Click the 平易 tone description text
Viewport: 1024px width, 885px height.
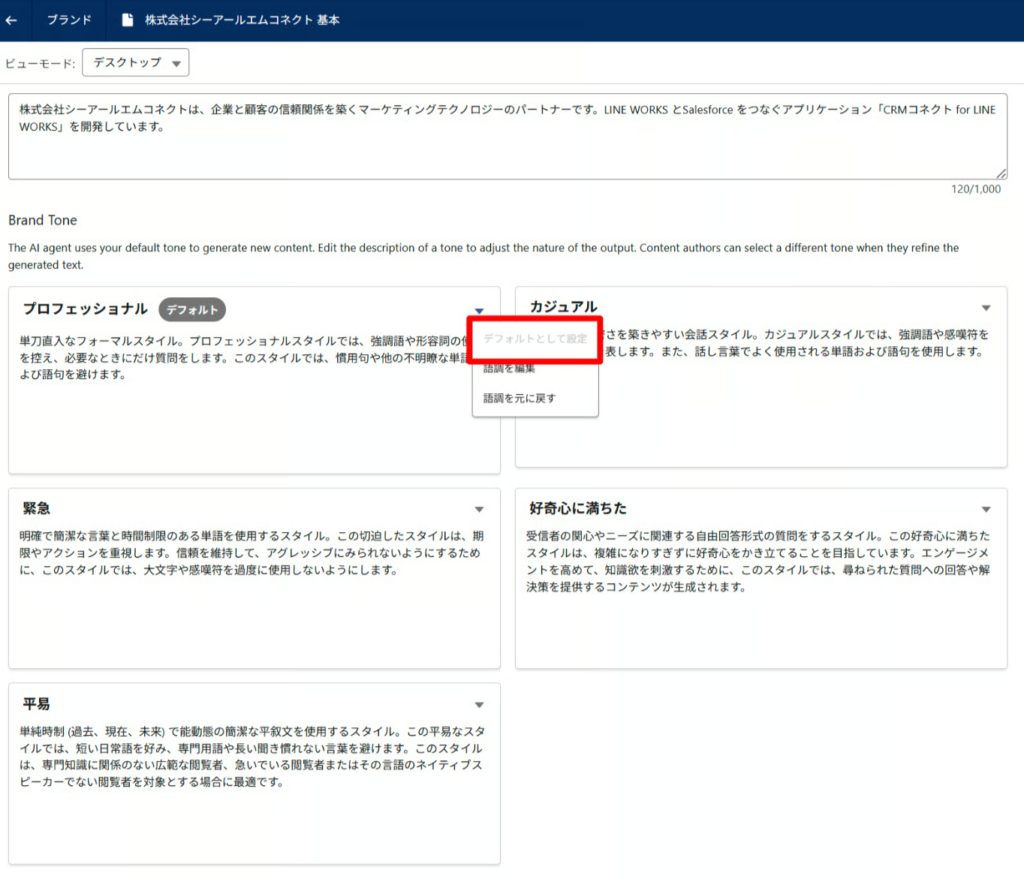point(252,757)
